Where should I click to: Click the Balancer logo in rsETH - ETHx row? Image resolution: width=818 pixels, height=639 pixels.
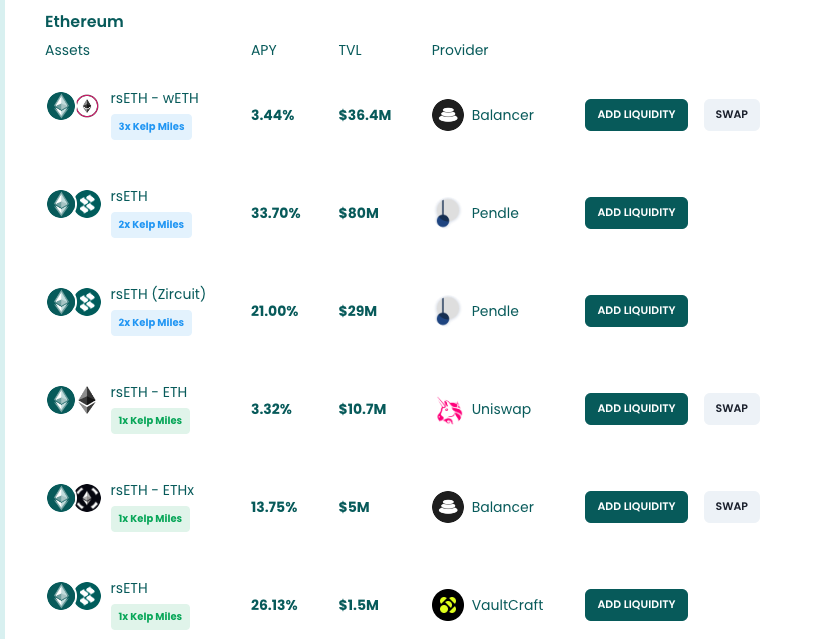[x=448, y=507]
